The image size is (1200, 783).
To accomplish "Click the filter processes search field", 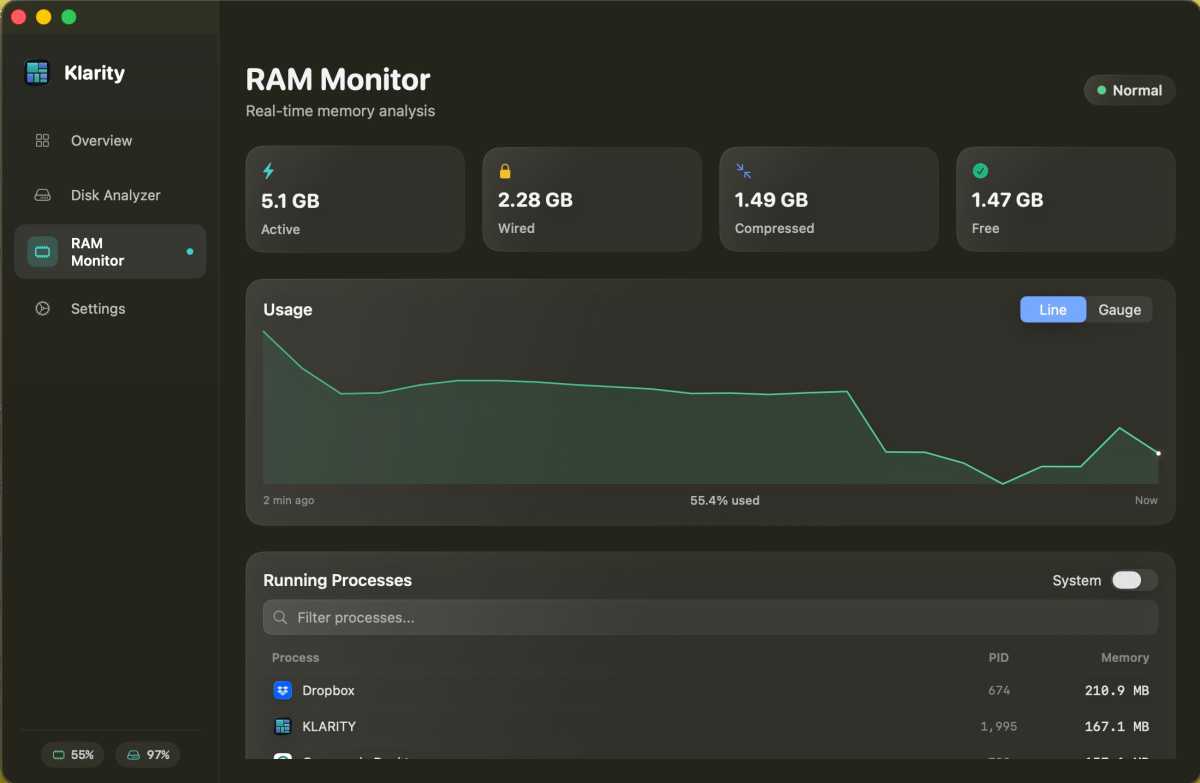I will [x=710, y=617].
